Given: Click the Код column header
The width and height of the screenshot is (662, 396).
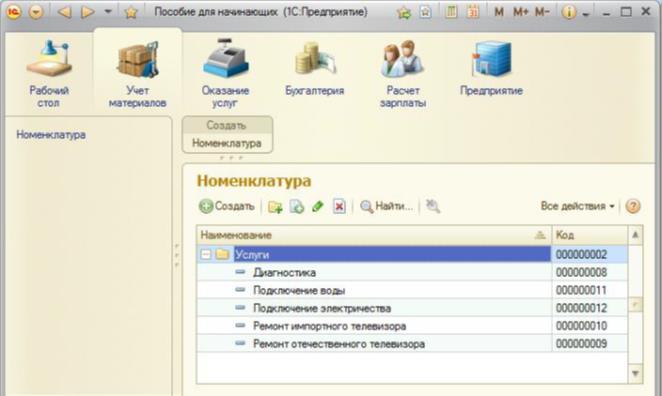Looking at the screenshot, I should (590, 235).
